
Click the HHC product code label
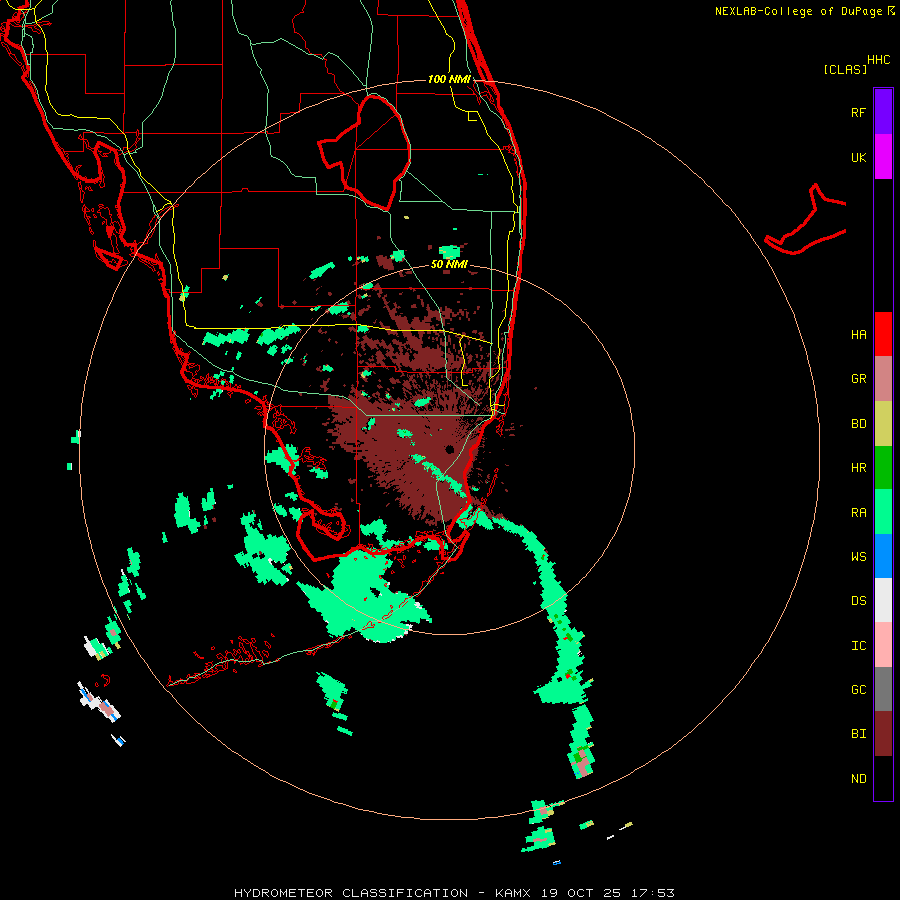pyautogui.click(x=878, y=60)
